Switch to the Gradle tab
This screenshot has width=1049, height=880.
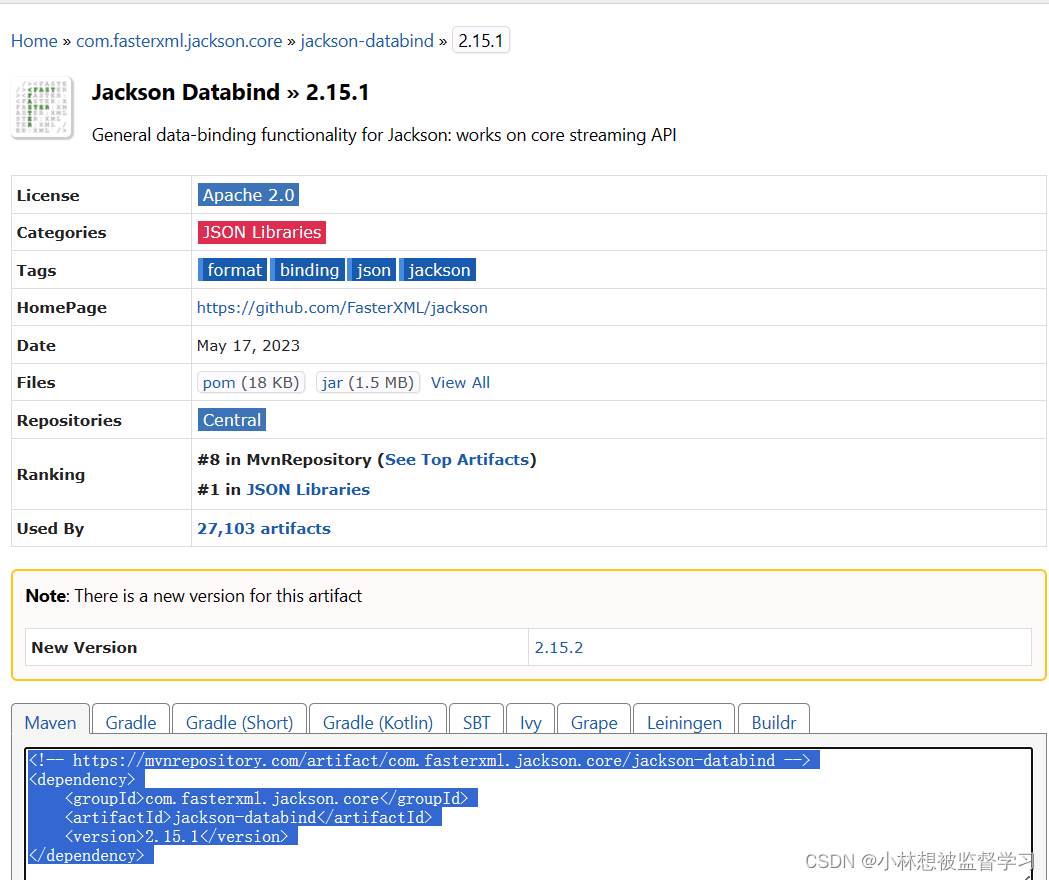(130, 722)
